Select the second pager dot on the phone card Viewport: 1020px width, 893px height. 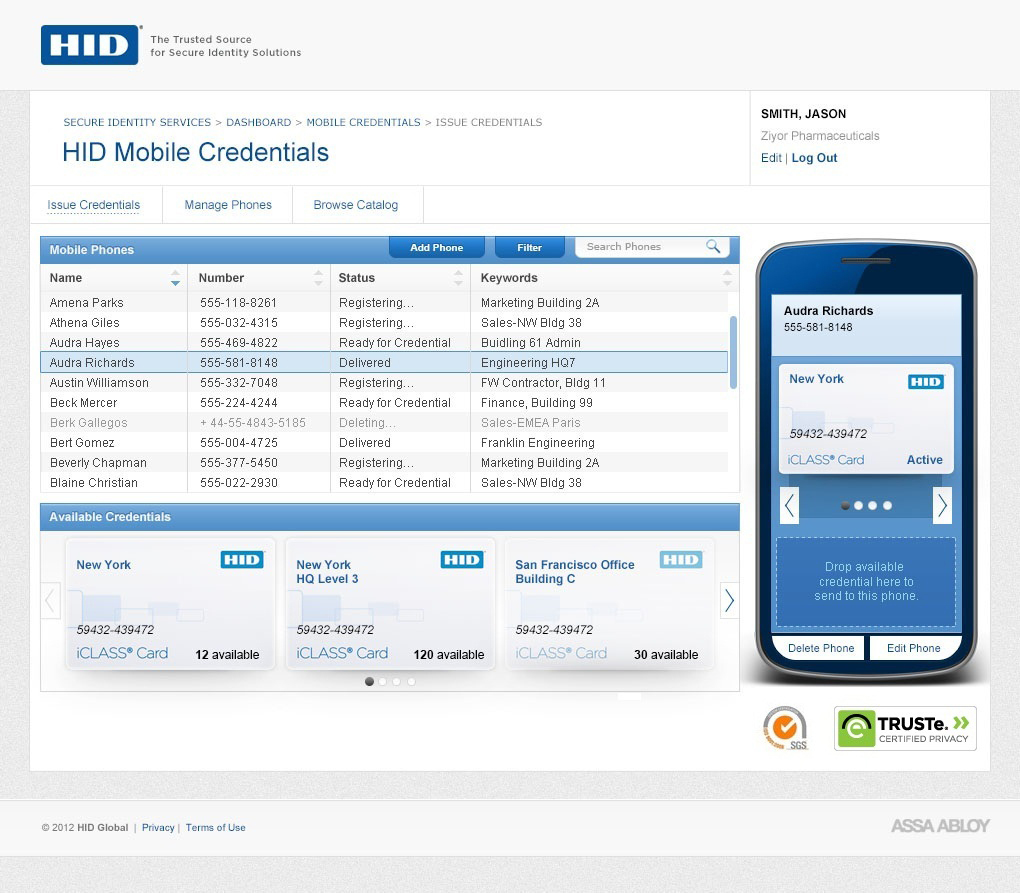(x=857, y=505)
